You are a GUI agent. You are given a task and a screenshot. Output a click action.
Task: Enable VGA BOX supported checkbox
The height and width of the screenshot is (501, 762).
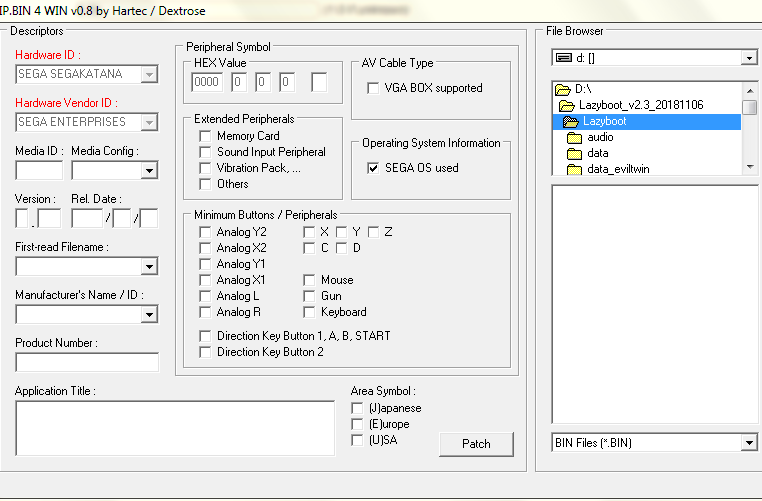tap(373, 88)
